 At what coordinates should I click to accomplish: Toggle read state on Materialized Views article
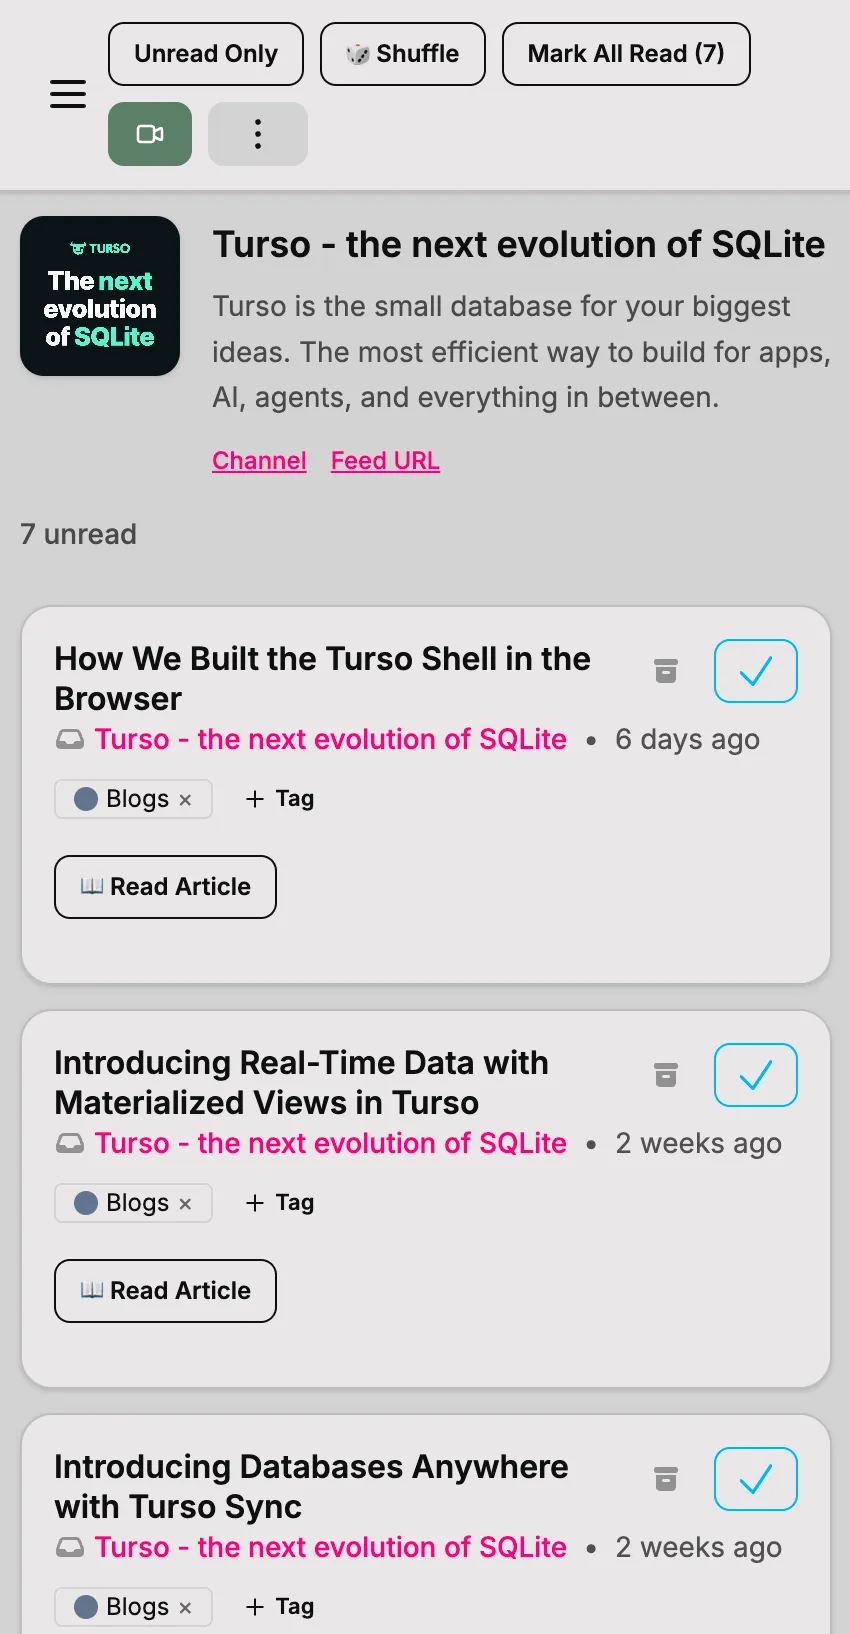(755, 1075)
